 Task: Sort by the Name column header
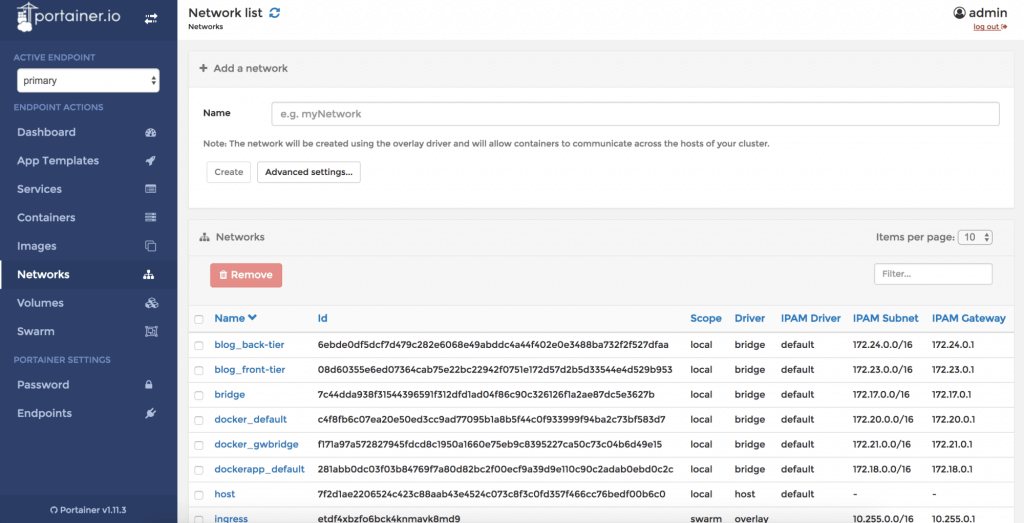pyautogui.click(x=236, y=319)
